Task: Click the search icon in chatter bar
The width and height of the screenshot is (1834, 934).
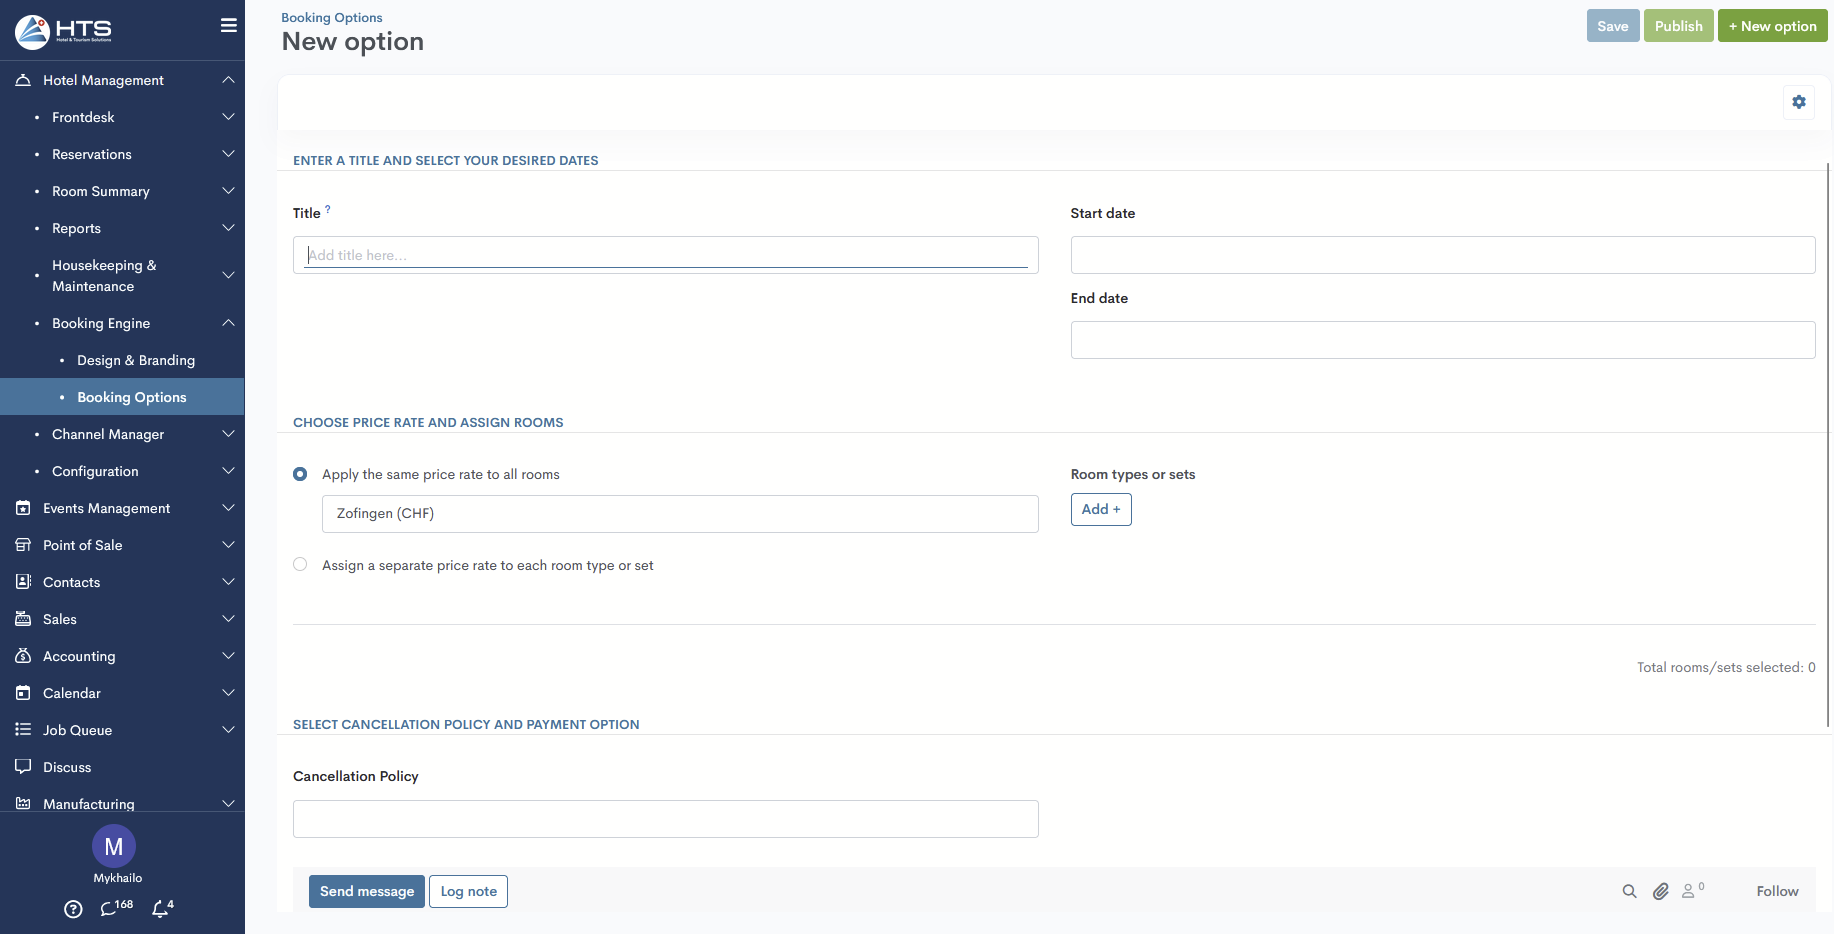Action: (x=1629, y=891)
